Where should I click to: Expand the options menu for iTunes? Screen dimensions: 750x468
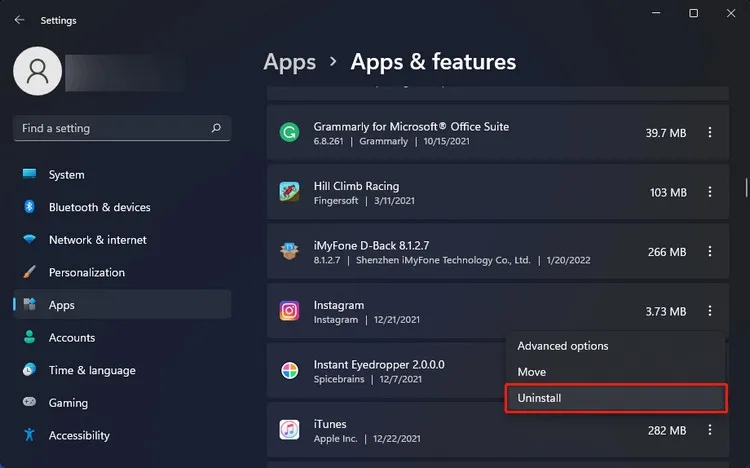tap(710, 430)
